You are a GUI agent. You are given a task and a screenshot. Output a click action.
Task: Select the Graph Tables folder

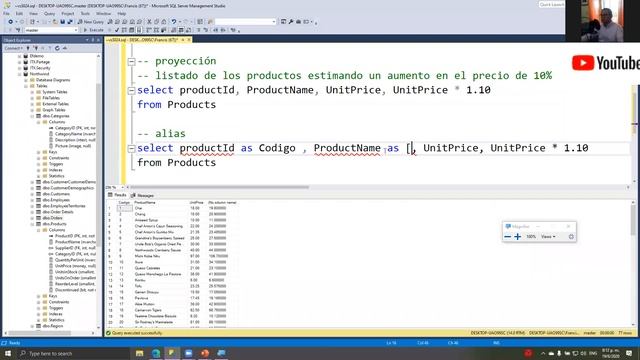(x=53, y=110)
